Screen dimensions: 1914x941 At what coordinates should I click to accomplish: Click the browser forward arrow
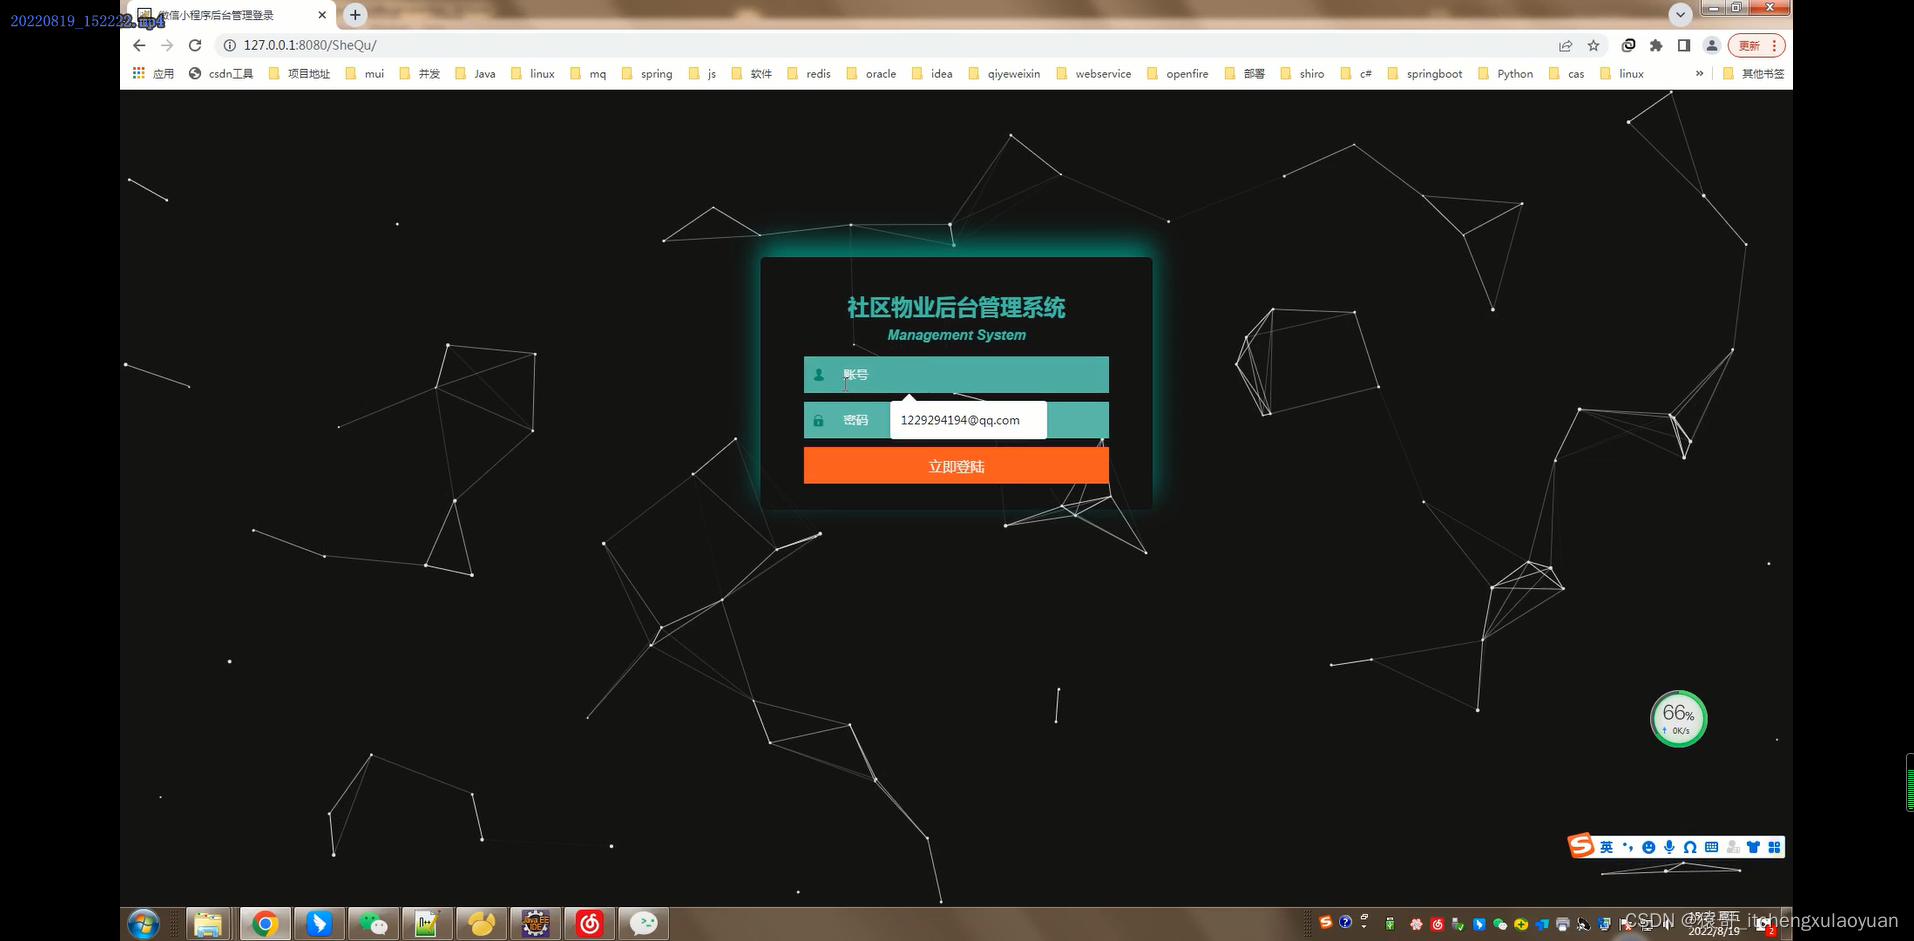(x=167, y=45)
